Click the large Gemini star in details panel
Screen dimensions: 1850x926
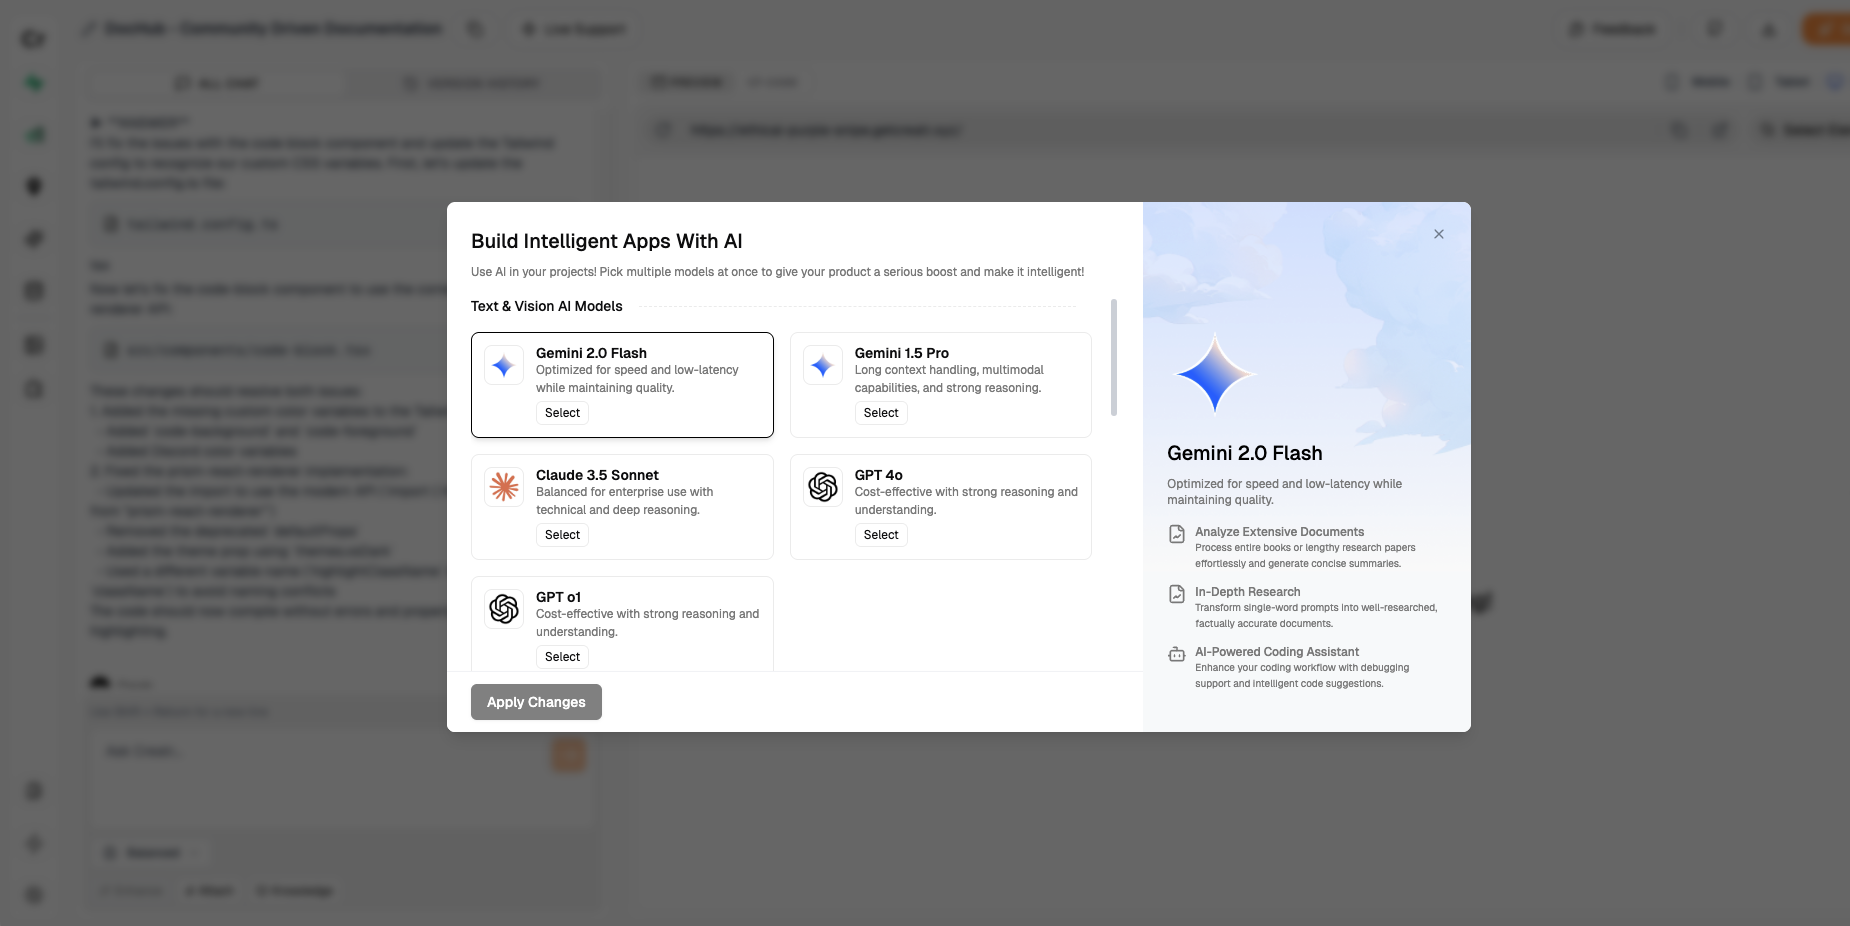tap(1215, 373)
